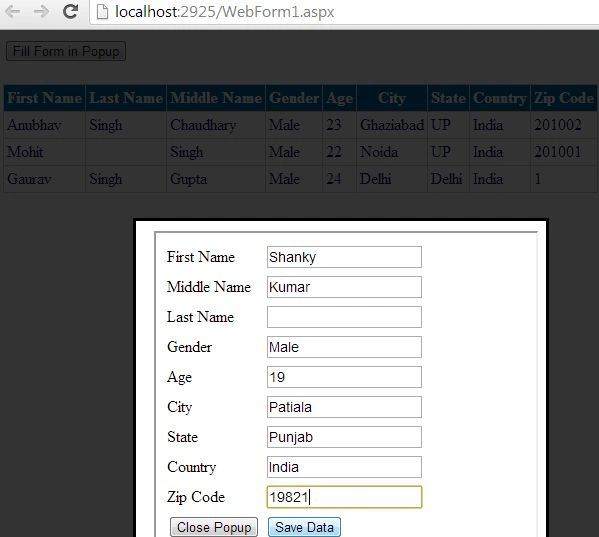
Task: Click the Delhi city cell in Gaurav row
Action: click(392, 179)
